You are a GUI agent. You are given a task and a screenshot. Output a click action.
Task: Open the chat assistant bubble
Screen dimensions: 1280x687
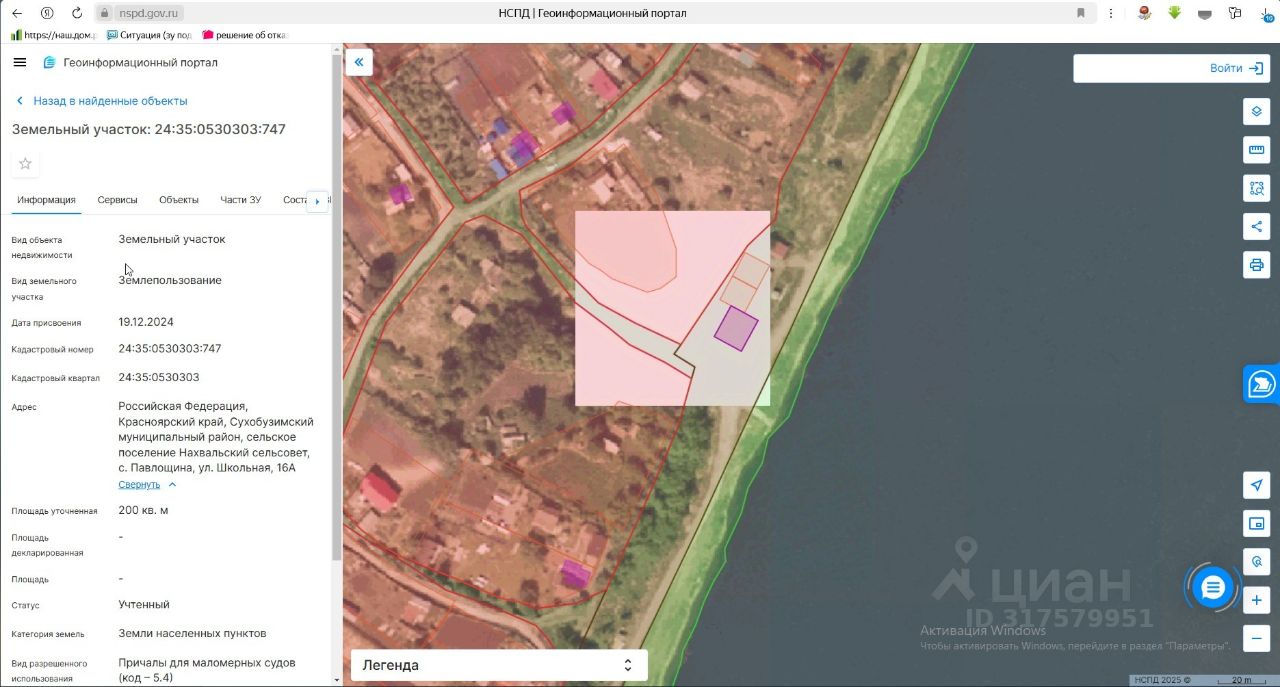[x=1213, y=587]
